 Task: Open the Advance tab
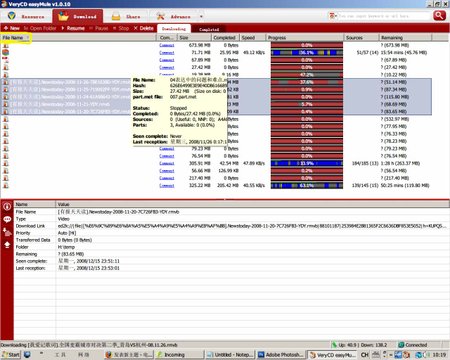[174, 16]
